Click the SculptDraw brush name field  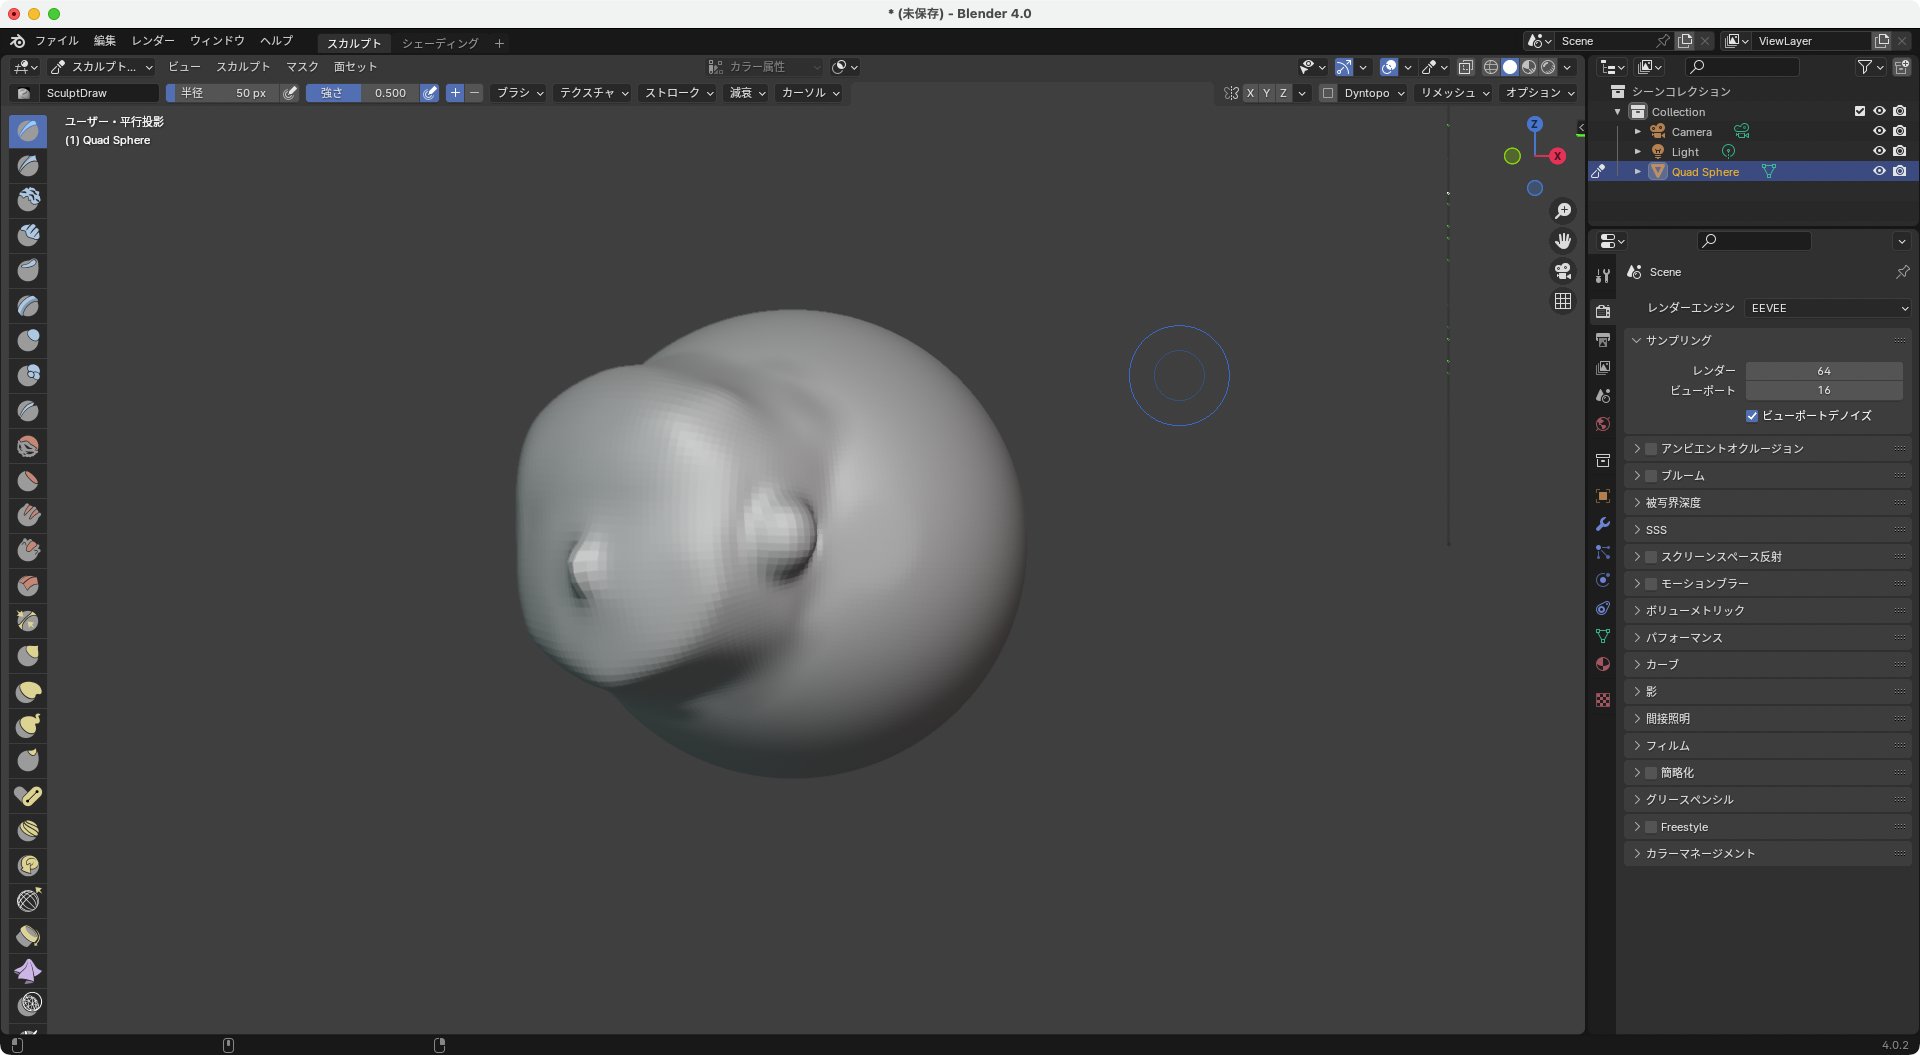click(99, 93)
